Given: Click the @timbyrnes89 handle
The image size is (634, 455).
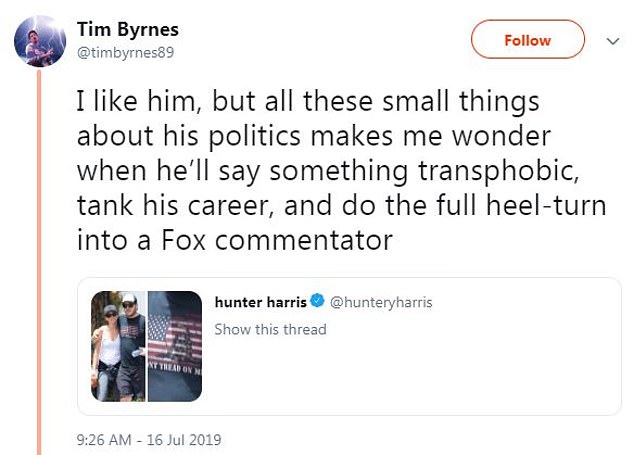Looking at the screenshot, I should point(125,52).
